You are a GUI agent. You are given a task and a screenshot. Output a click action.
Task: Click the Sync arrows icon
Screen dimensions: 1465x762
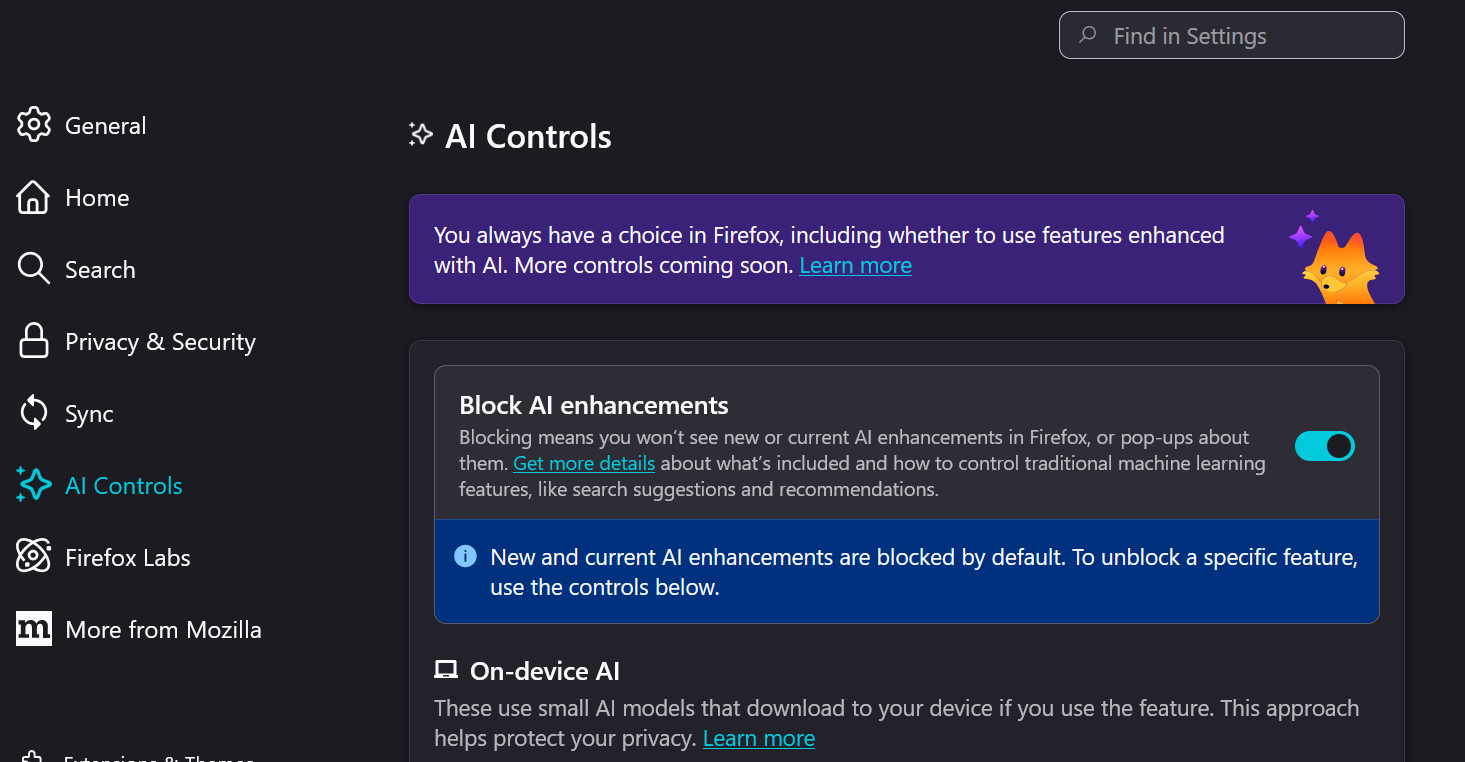point(34,413)
